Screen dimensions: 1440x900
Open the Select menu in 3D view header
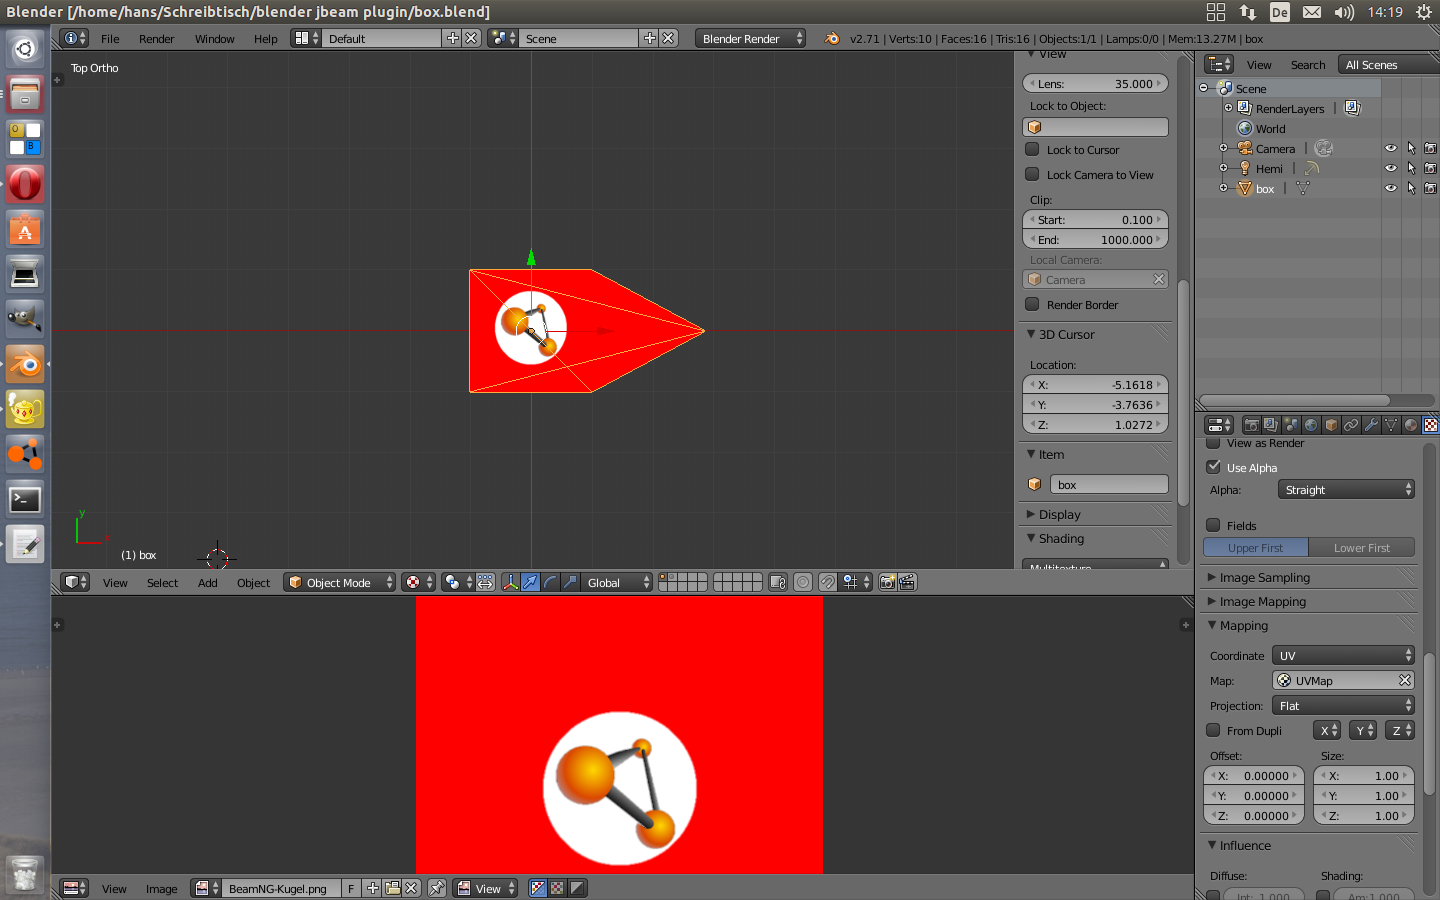click(162, 582)
